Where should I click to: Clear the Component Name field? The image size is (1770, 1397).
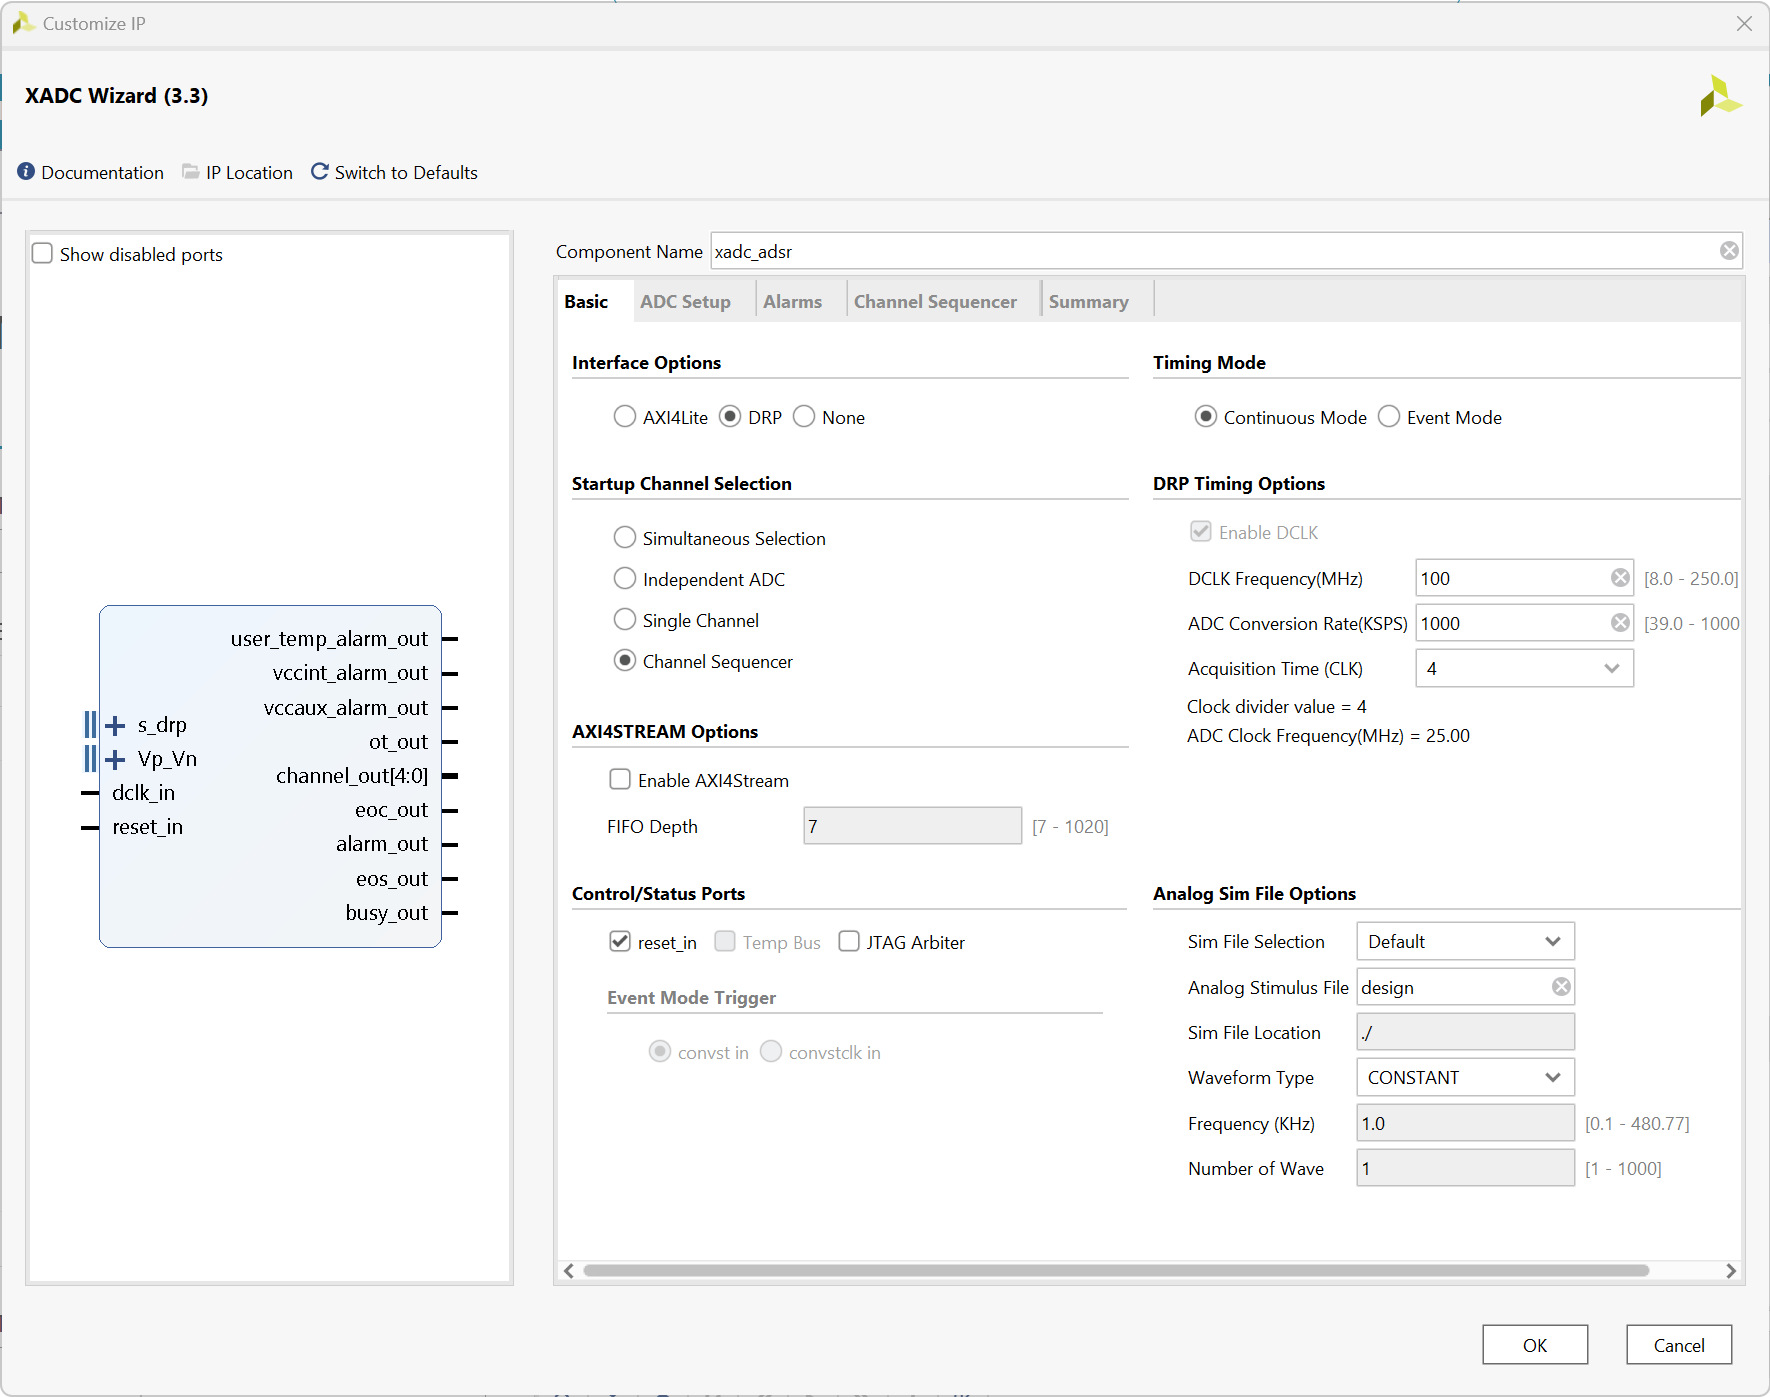coord(1729,251)
